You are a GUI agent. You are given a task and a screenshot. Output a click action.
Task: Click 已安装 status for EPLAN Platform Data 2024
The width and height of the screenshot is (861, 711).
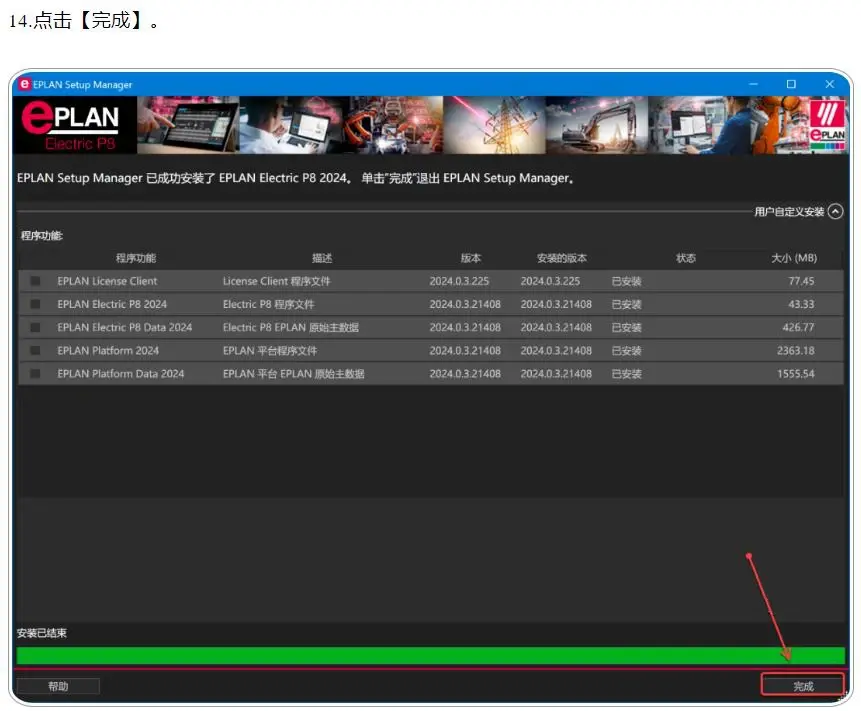click(x=627, y=373)
